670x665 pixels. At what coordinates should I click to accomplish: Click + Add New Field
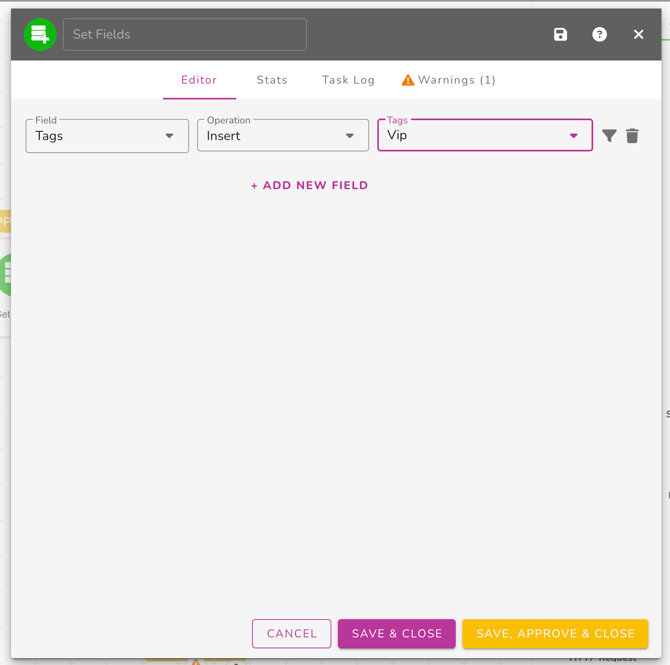point(309,185)
